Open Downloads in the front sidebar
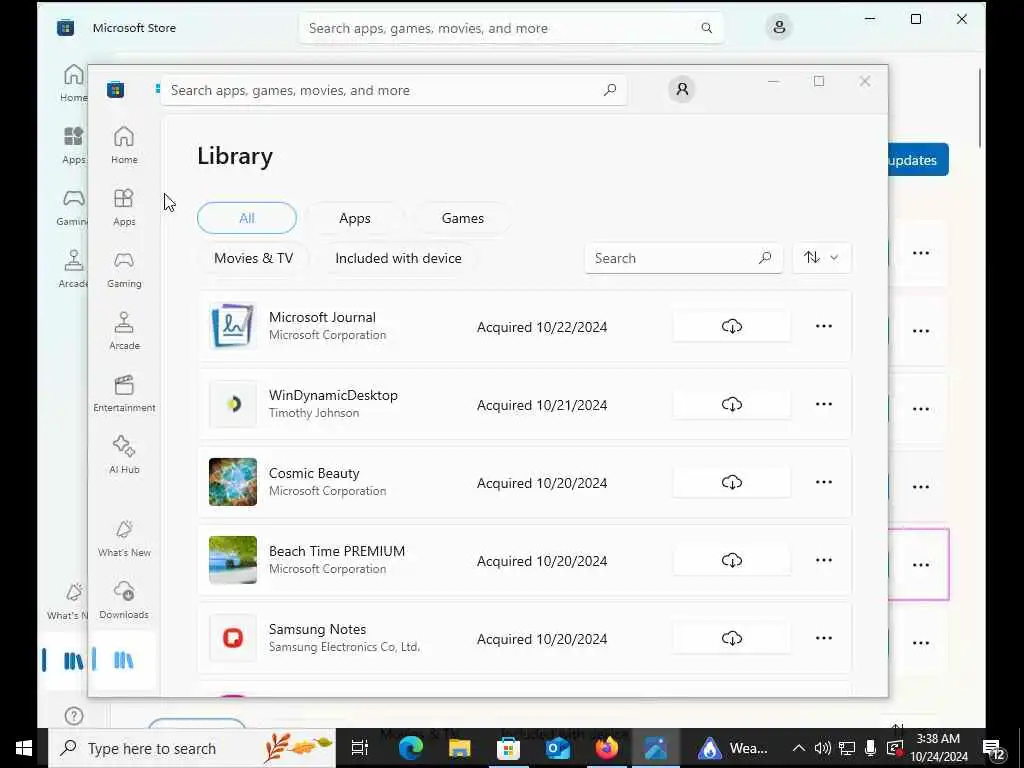 [x=124, y=600]
